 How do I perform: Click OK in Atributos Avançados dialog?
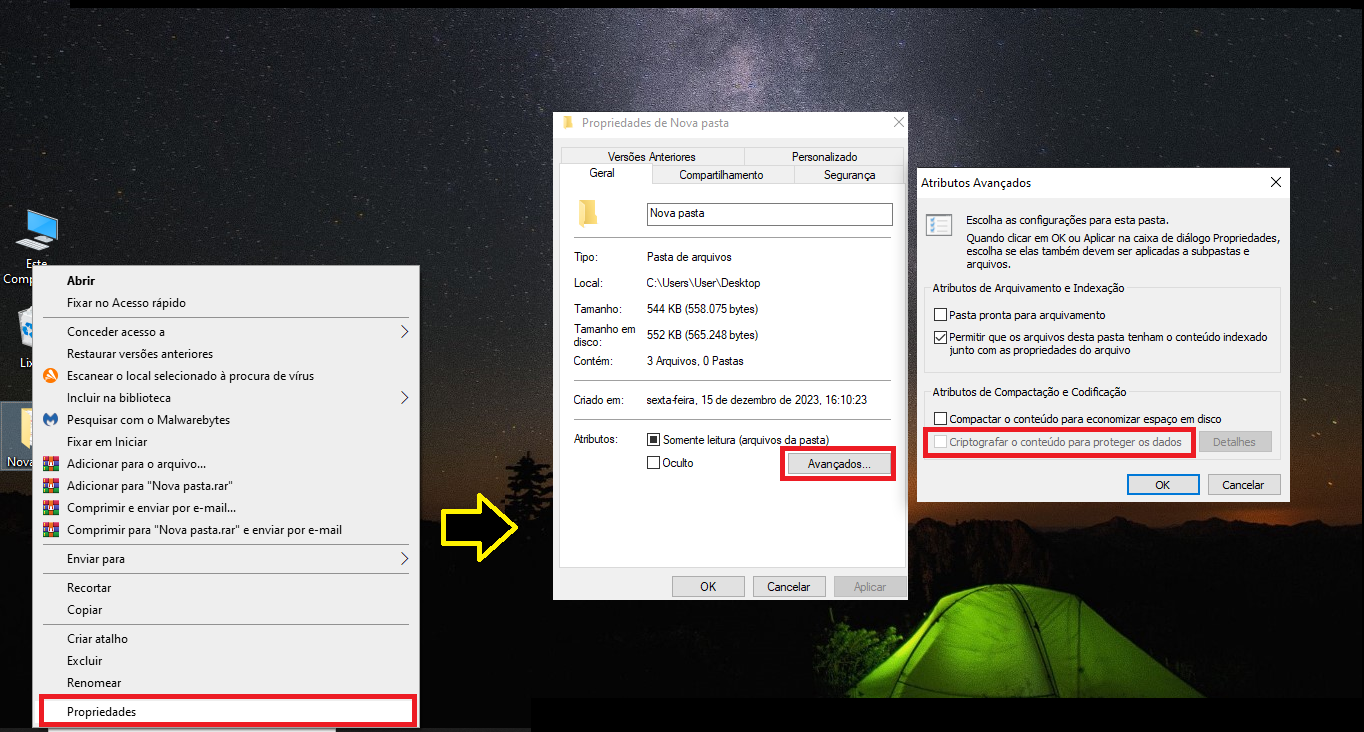pyautogui.click(x=1162, y=484)
